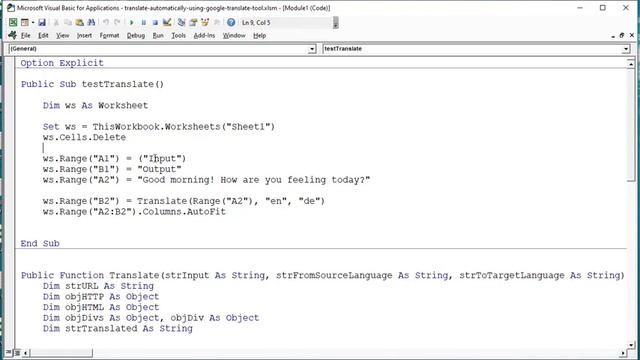The height and width of the screenshot is (360, 640).
Task: Click the vertical scrollbar thumb
Action: (631, 125)
